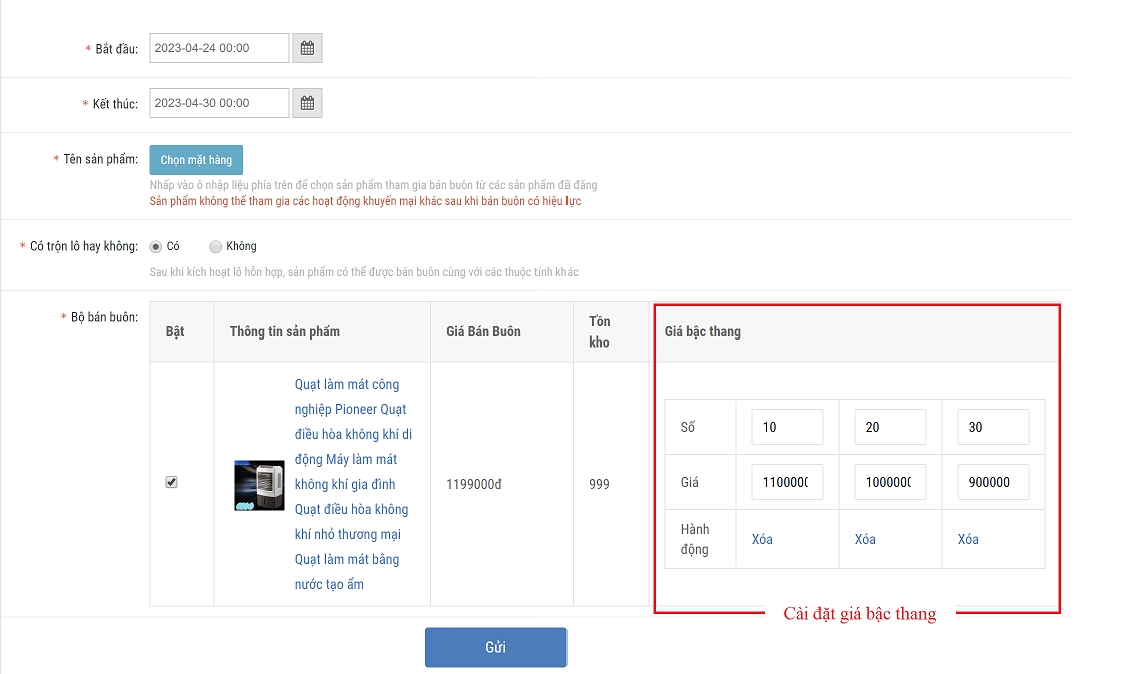Open calendar picker for Bắt đầu date
The image size is (1130, 674).
tap(308, 48)
